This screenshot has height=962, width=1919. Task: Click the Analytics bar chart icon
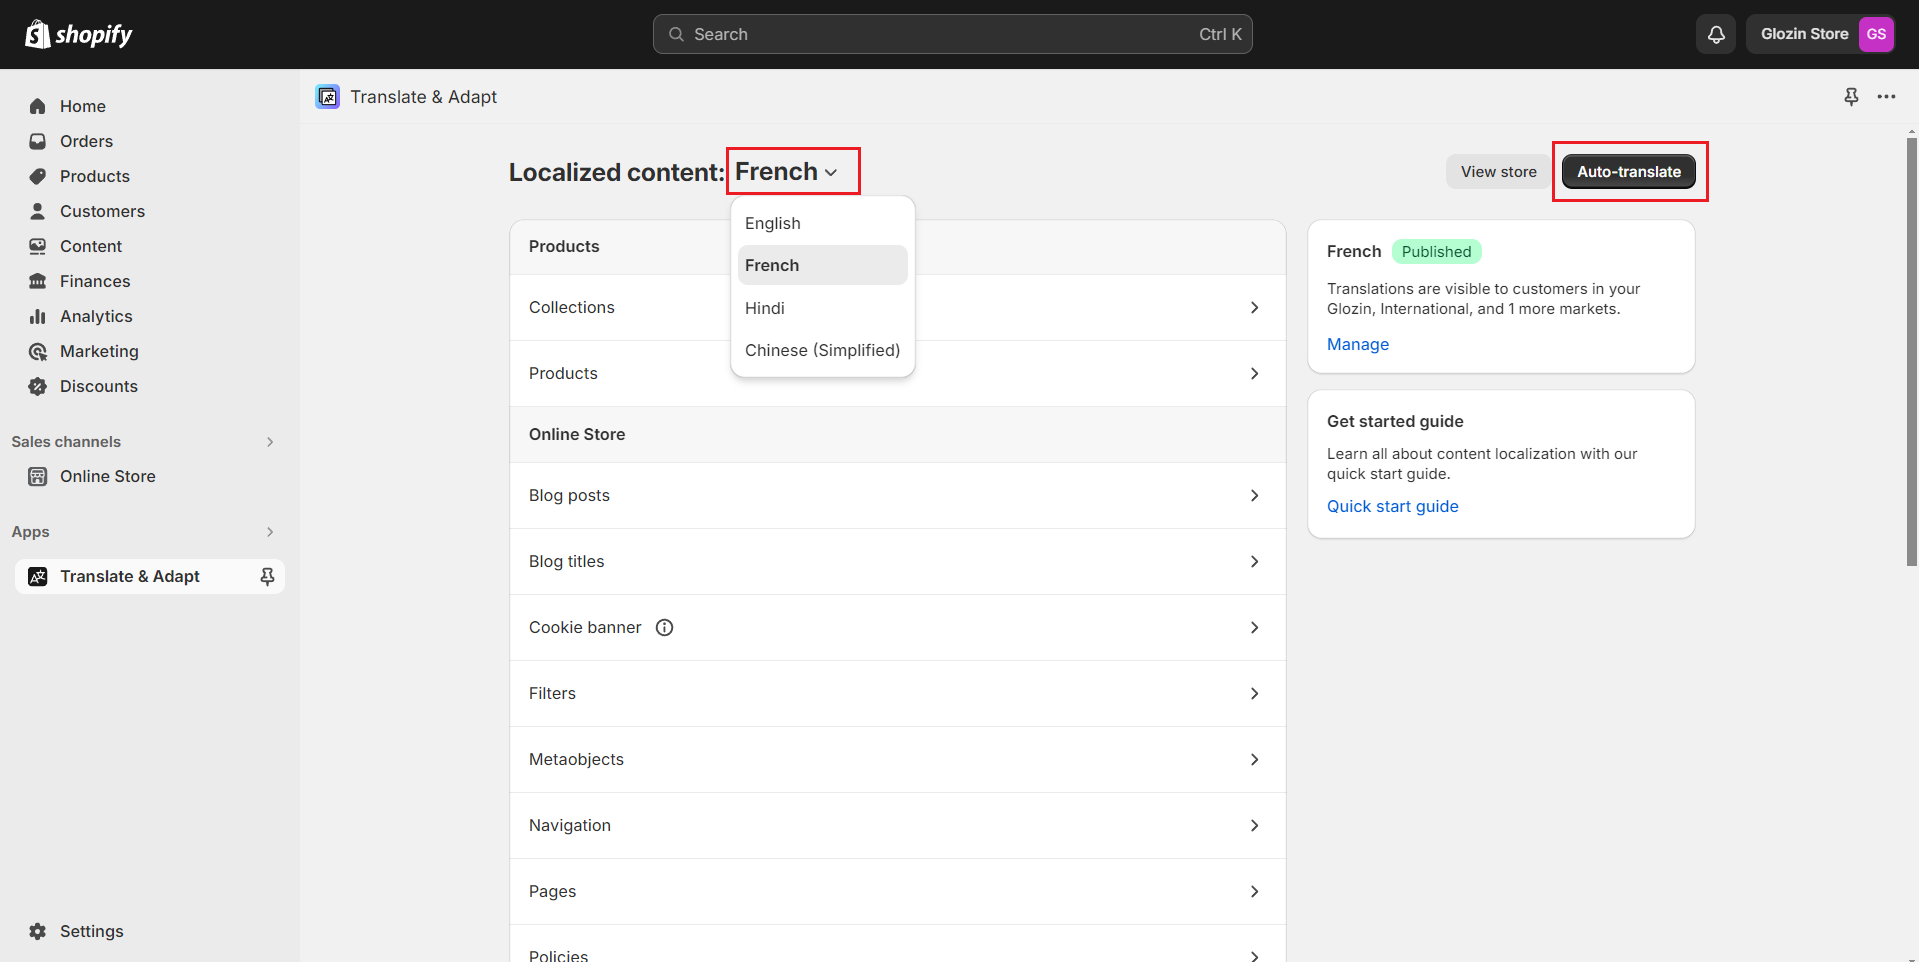(38, 316)
